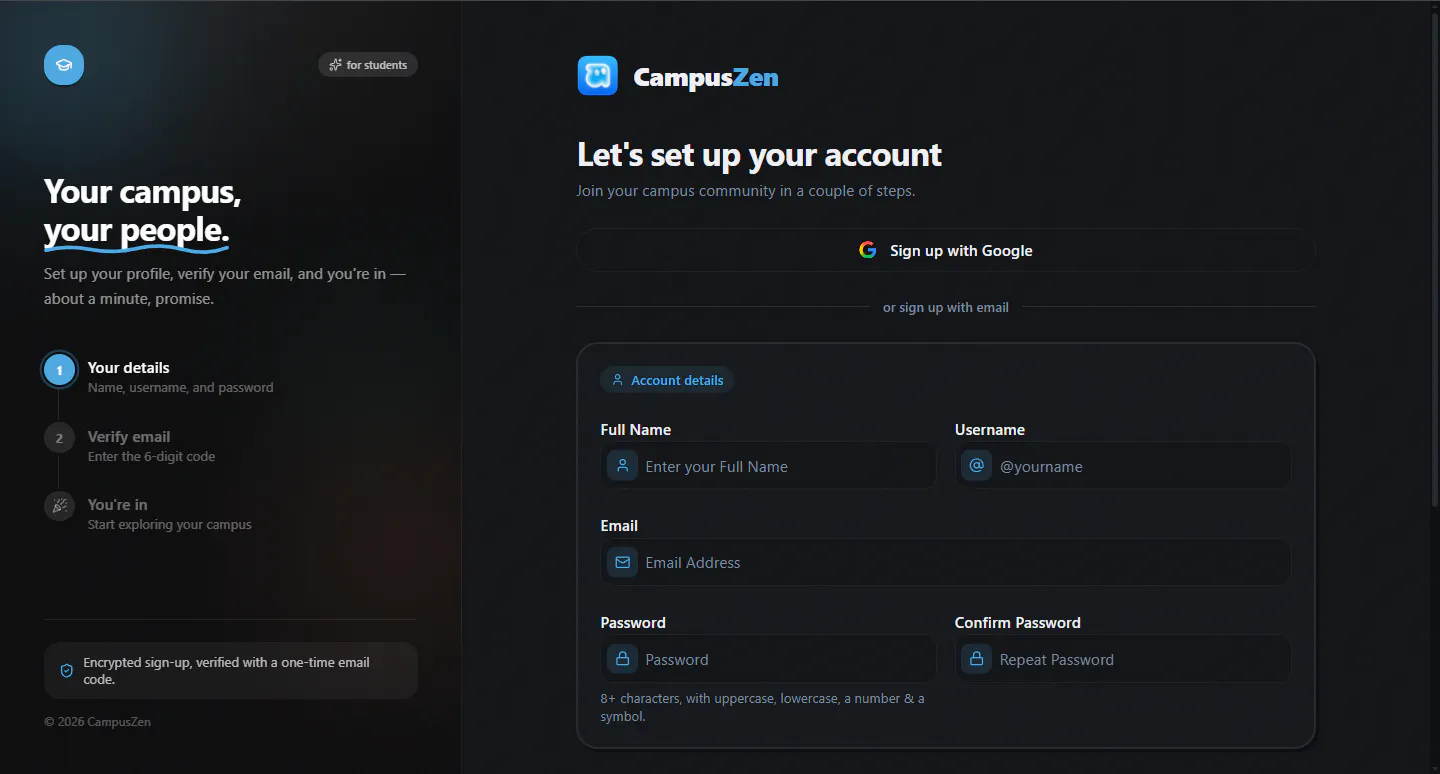Click the 'Confirm Password' field label
The height and width of the screenshot is (774, 1440).
click(1018, 622)
